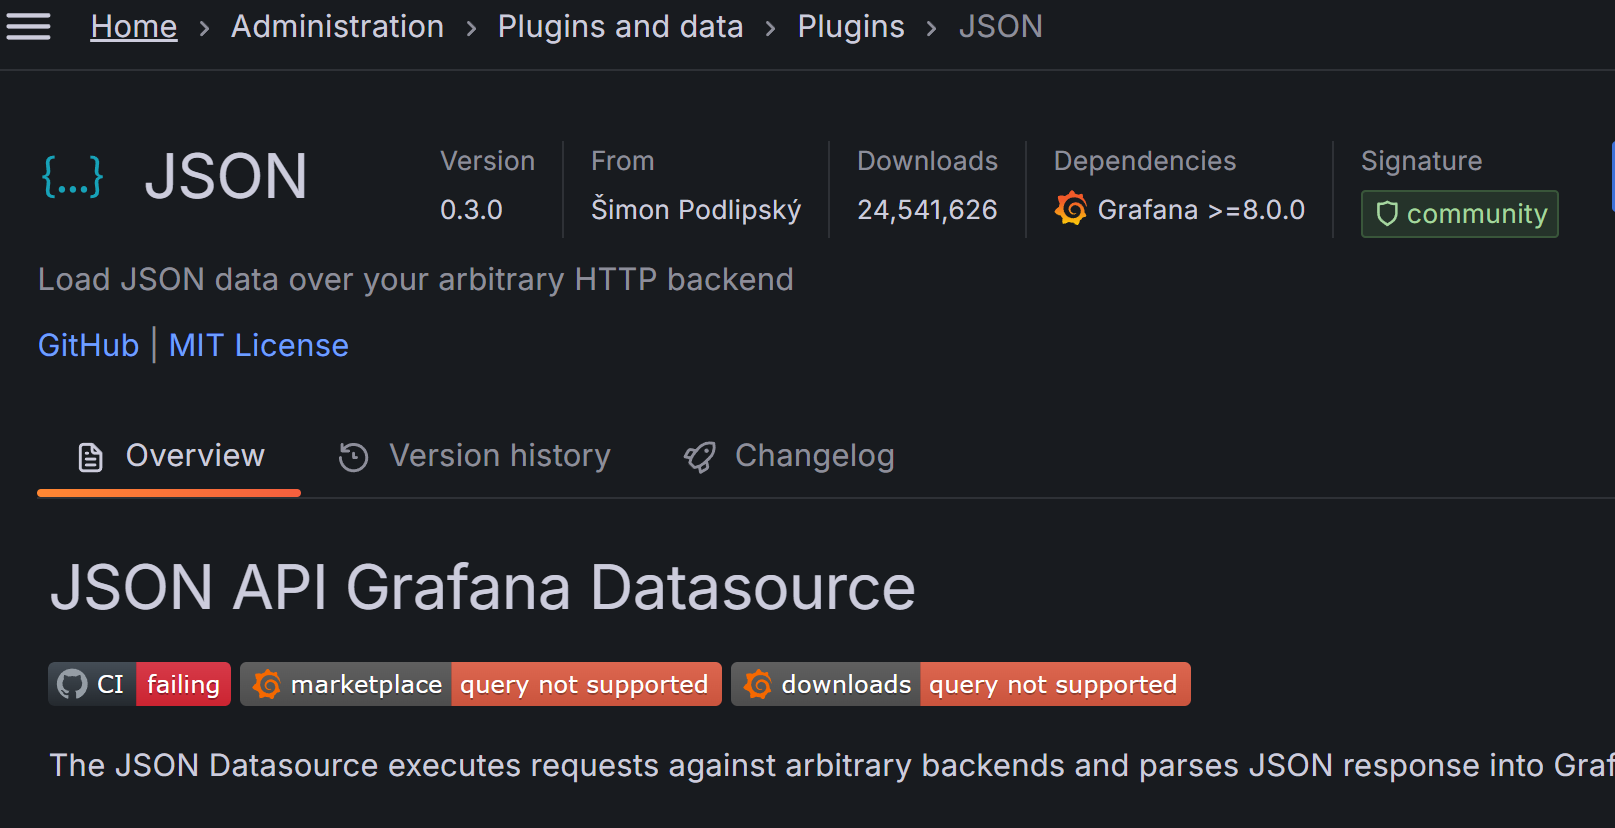
Task: Click the Downloads label
Action: (928, 161)
